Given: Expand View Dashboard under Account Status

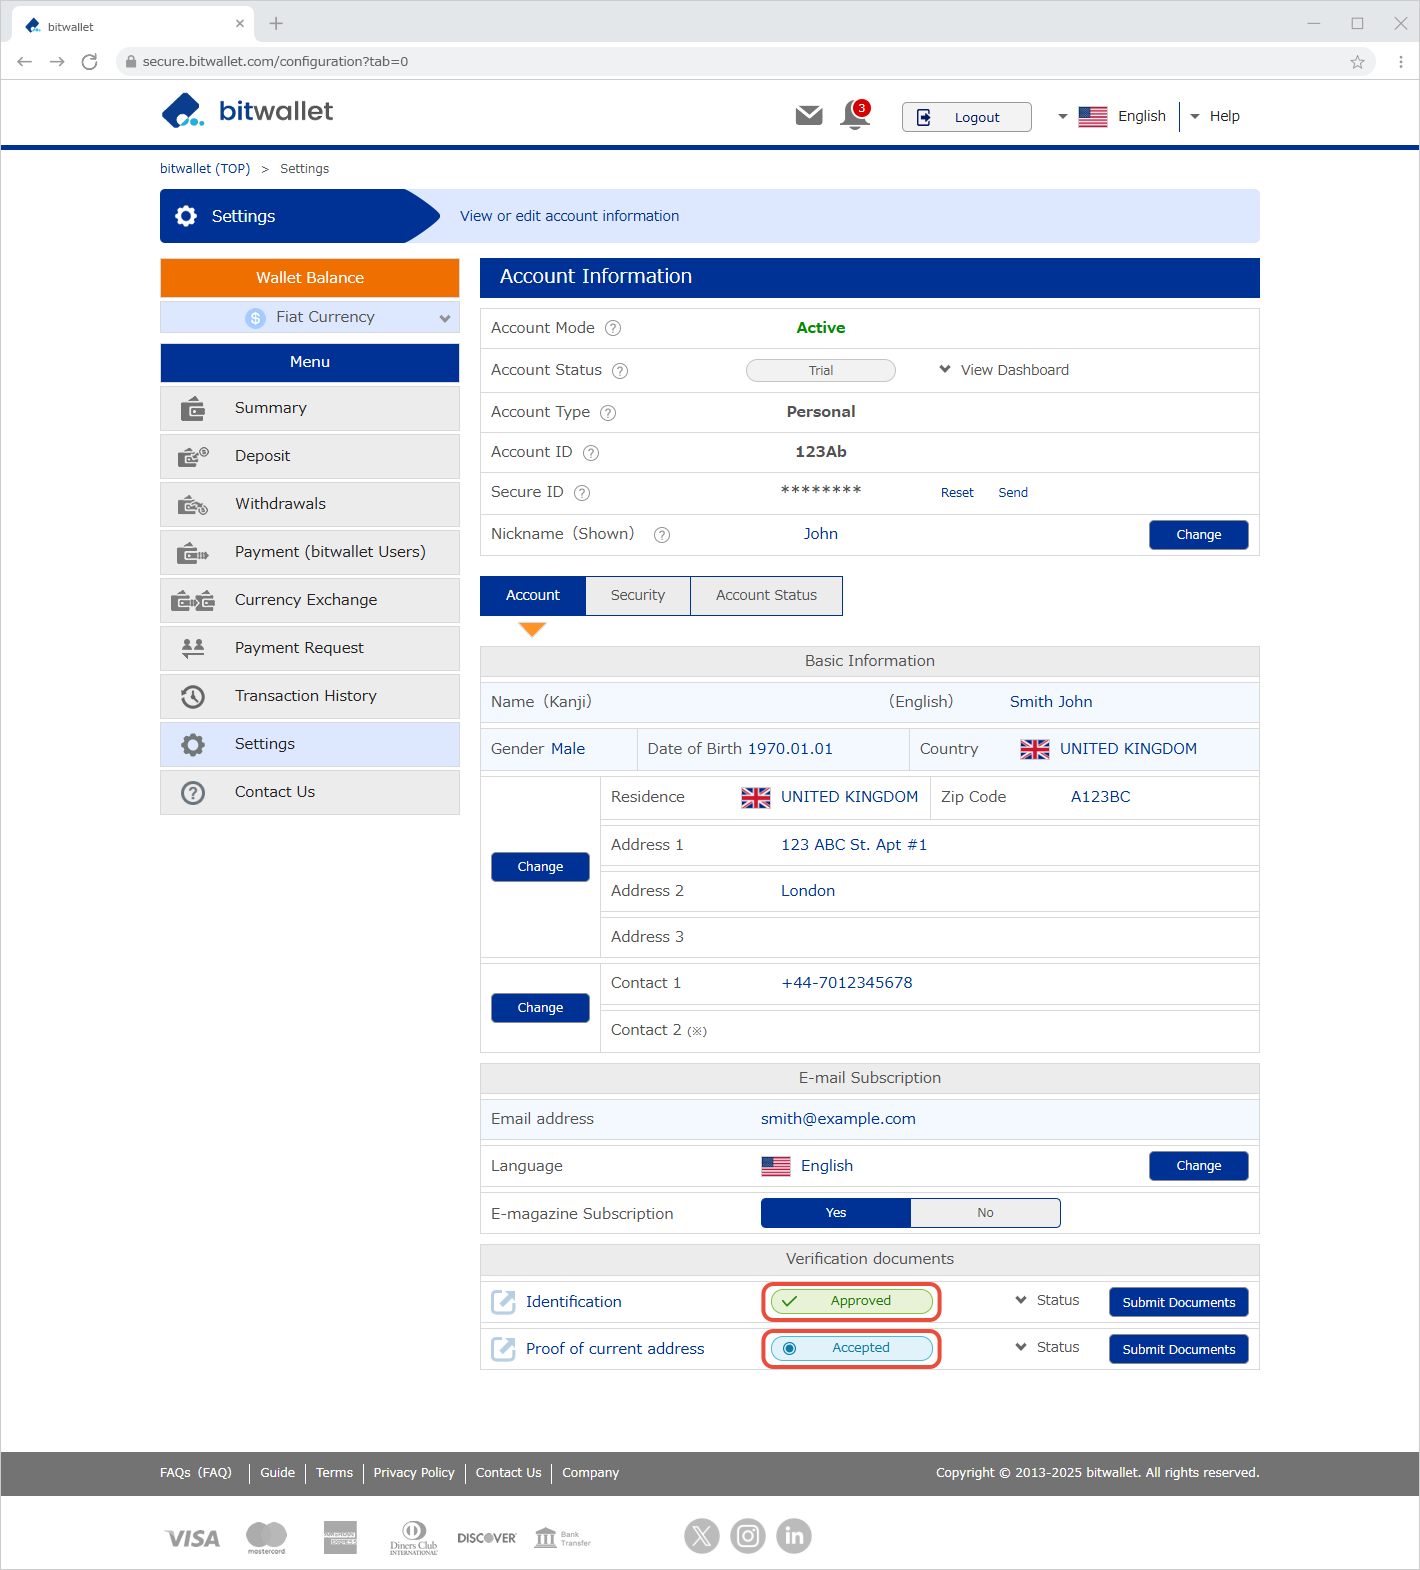Looking at the screenshot, I should click(x=1004, y=370).
